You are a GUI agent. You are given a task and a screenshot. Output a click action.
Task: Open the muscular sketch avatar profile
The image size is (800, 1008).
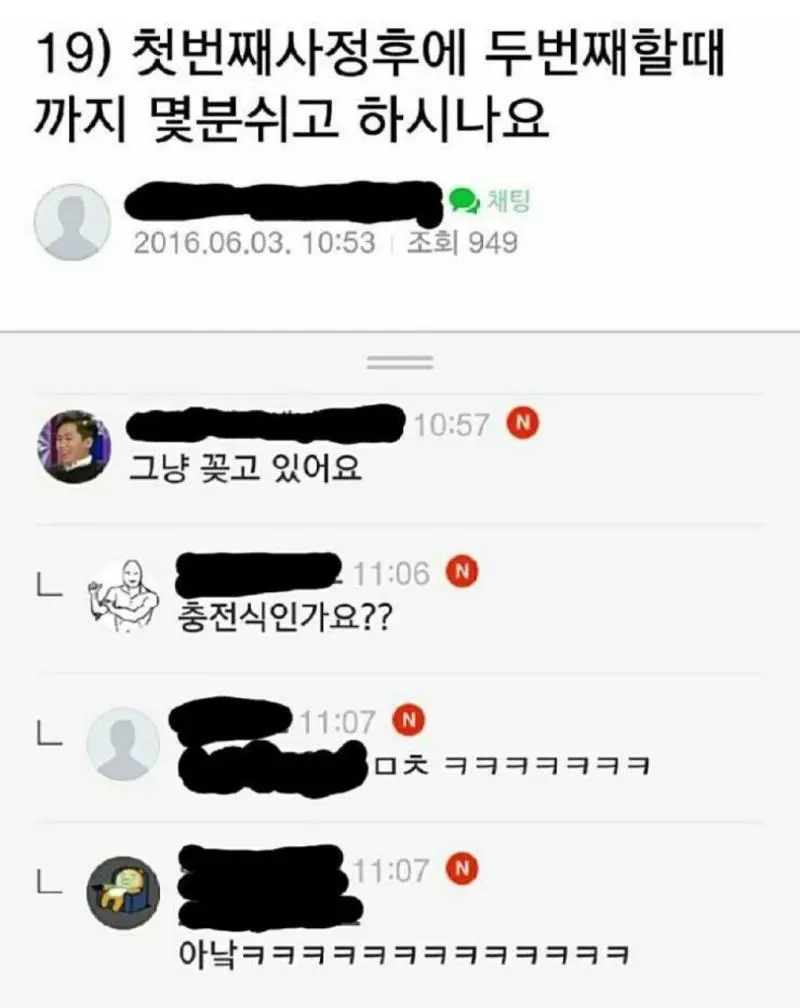coord(124,595)
